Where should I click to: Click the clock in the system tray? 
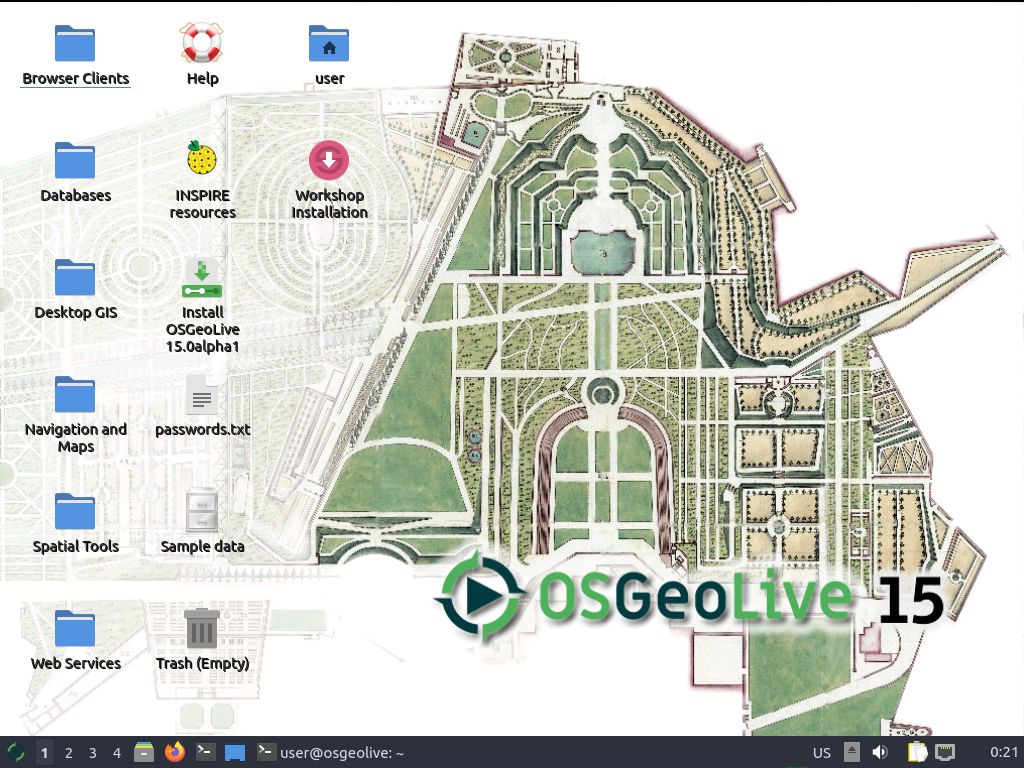tap(1003, 753)
